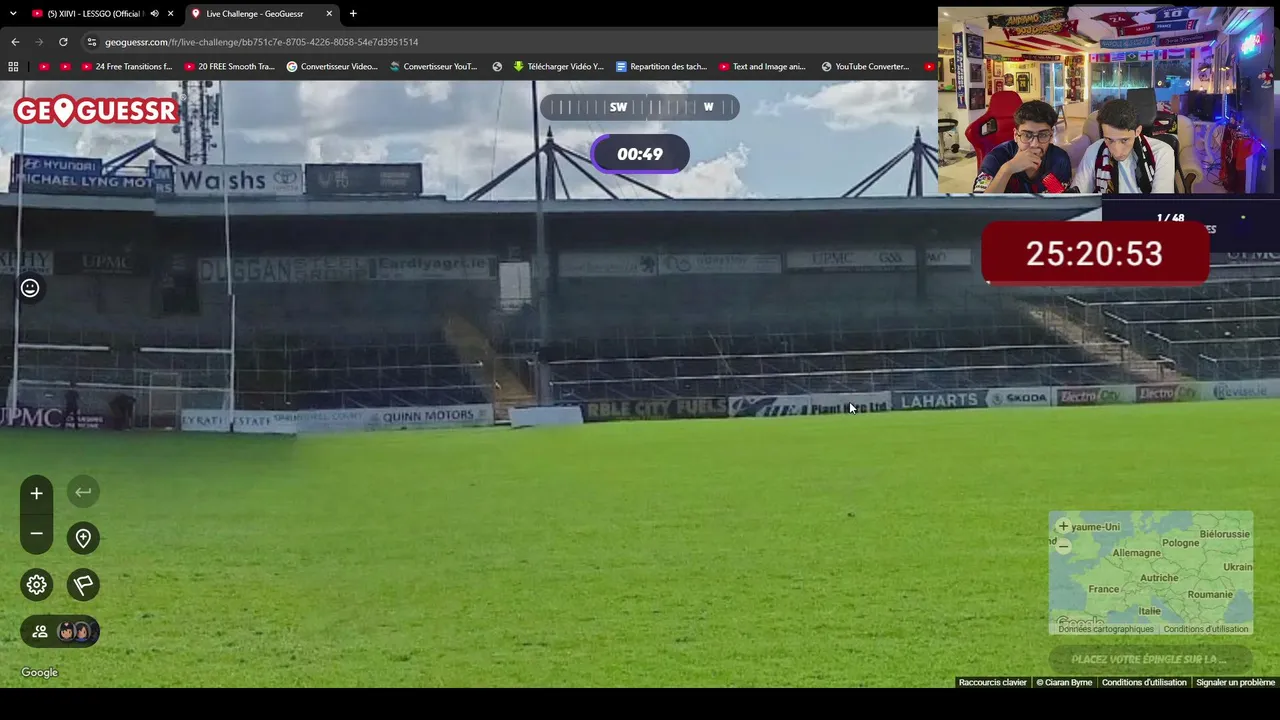Open the emoji reactions smiley button

(30, 288)
